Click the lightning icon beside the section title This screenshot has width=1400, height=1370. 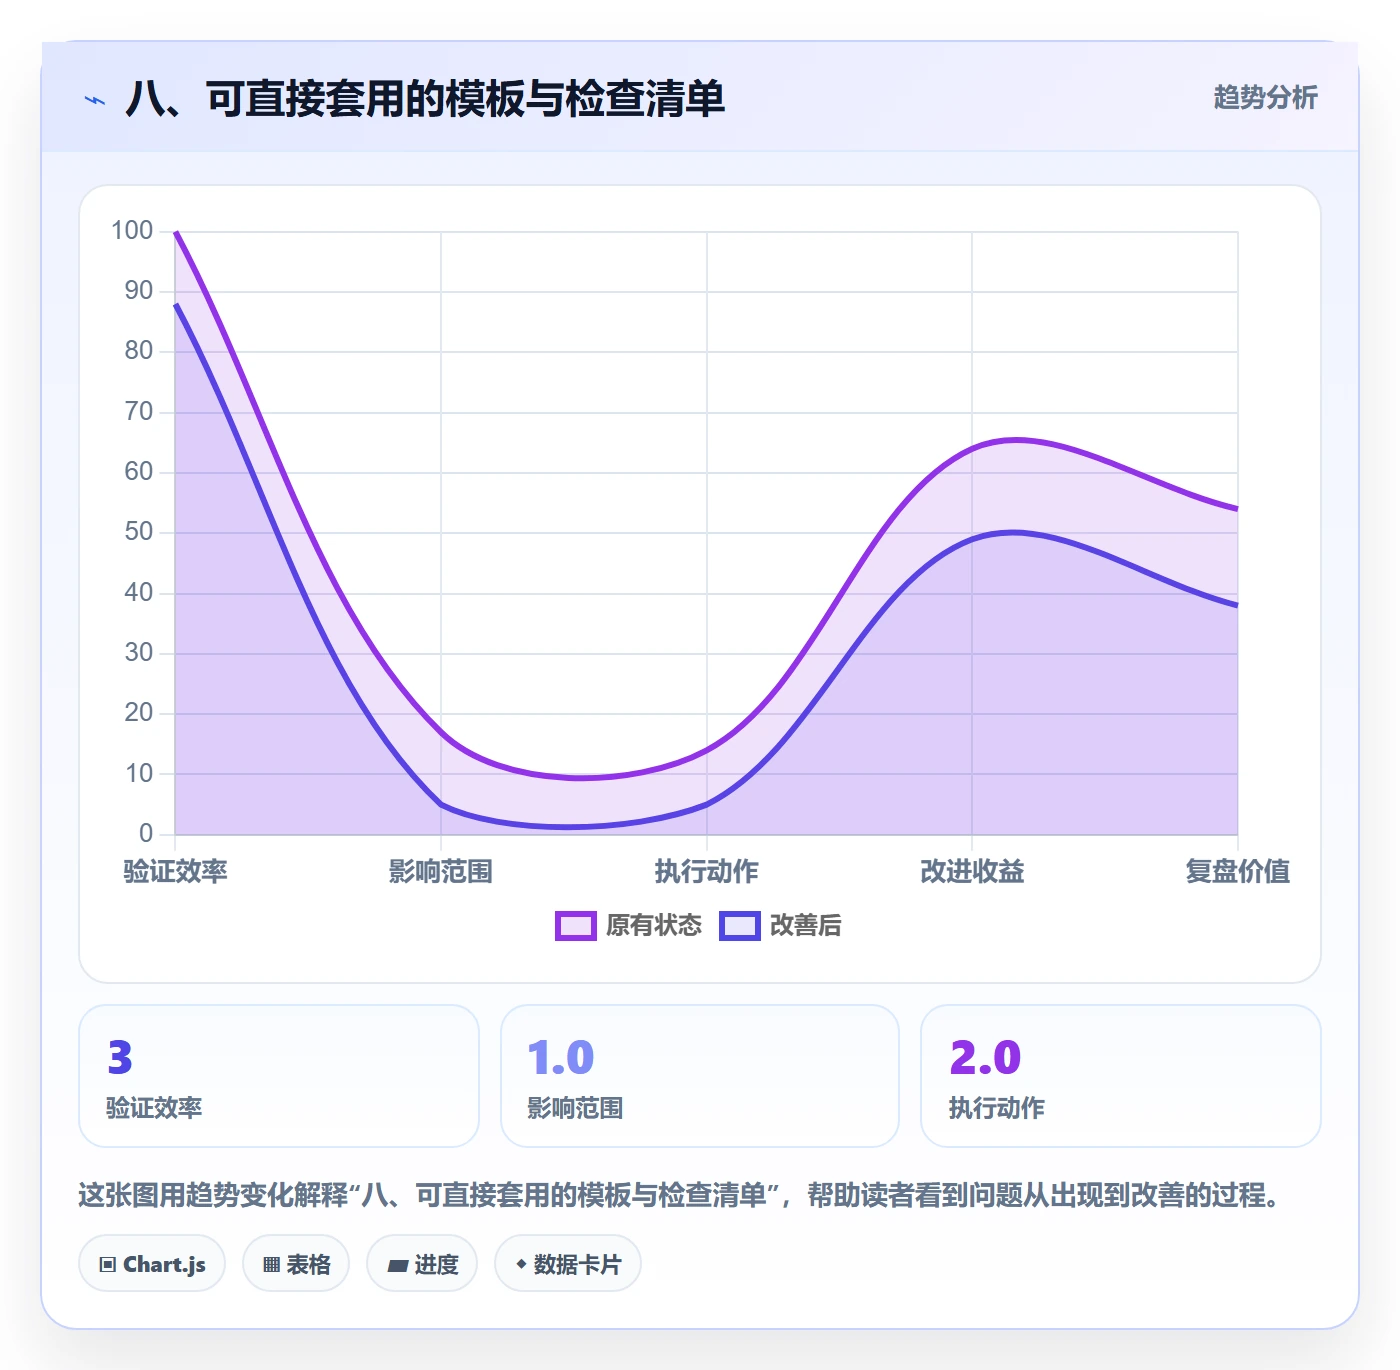95,100
